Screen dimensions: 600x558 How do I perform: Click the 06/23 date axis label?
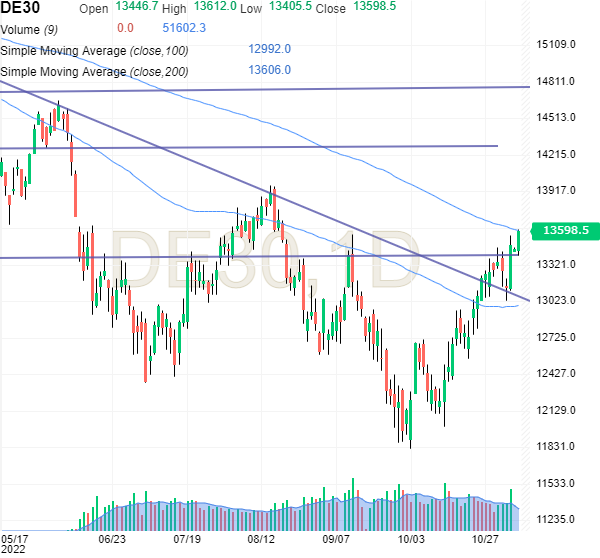(x=111, y=536)
